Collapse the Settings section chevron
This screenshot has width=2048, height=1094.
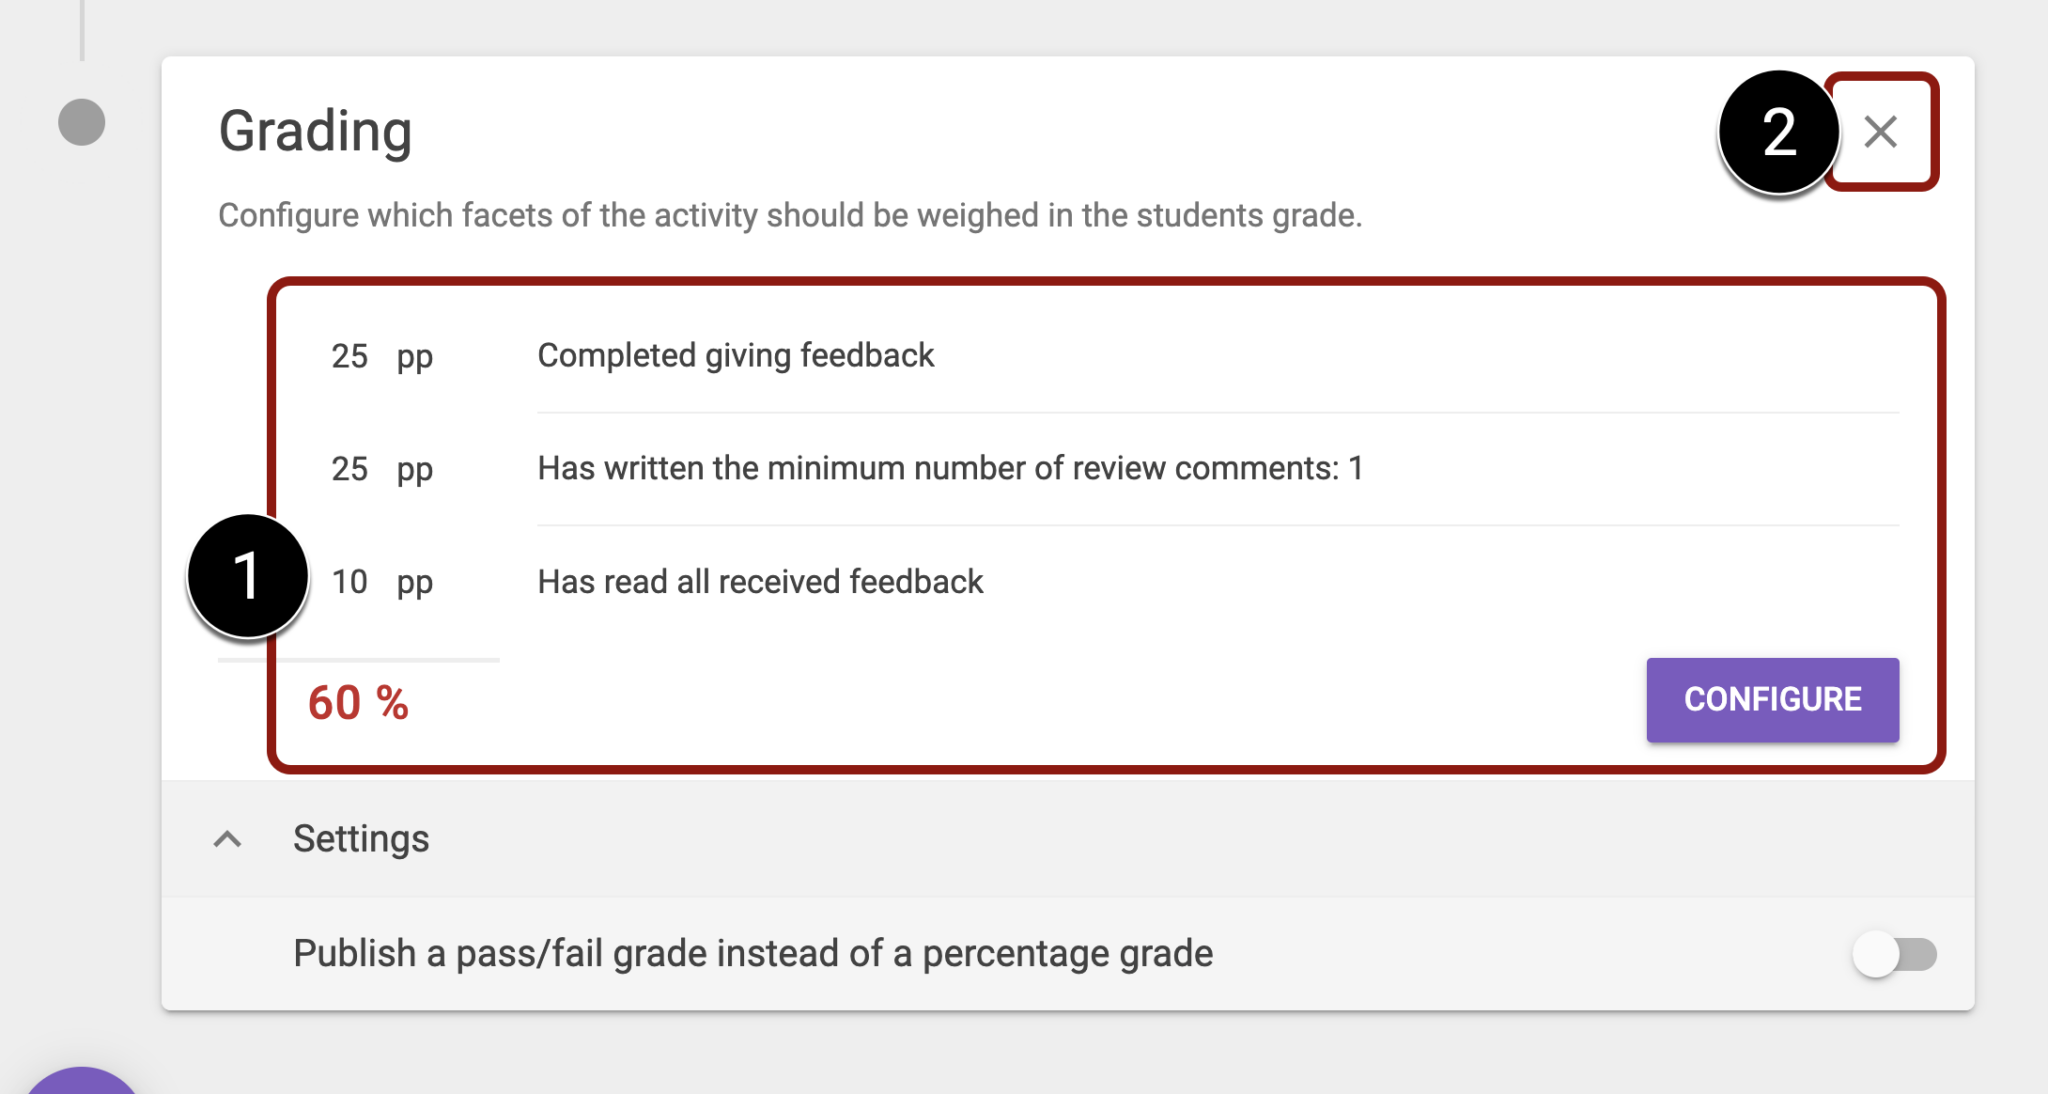coord(228,839)
